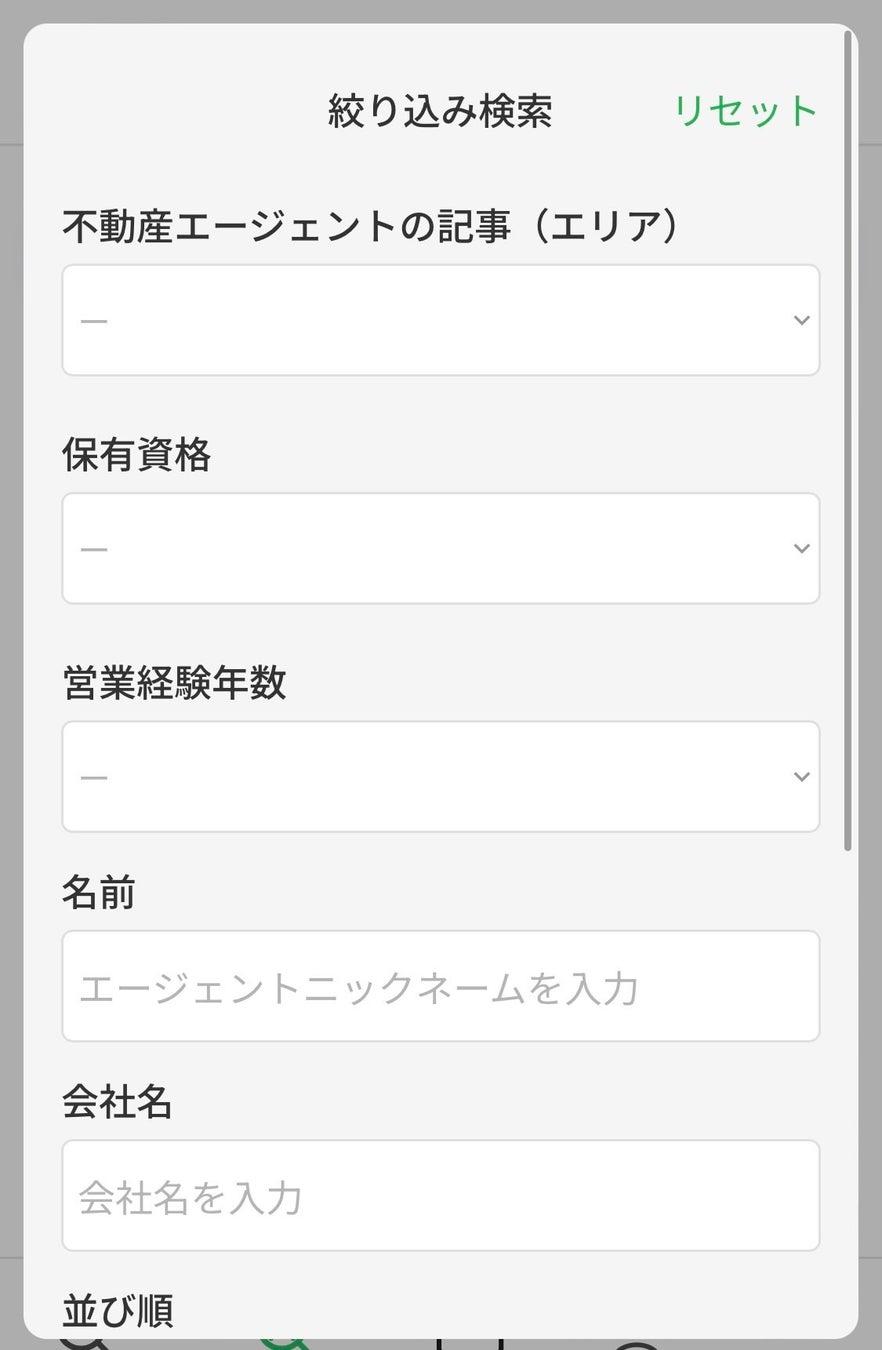The image size is (882, 1350).
Task: Focus the 会社名を入力 text field
Action: pos(440,1196)
